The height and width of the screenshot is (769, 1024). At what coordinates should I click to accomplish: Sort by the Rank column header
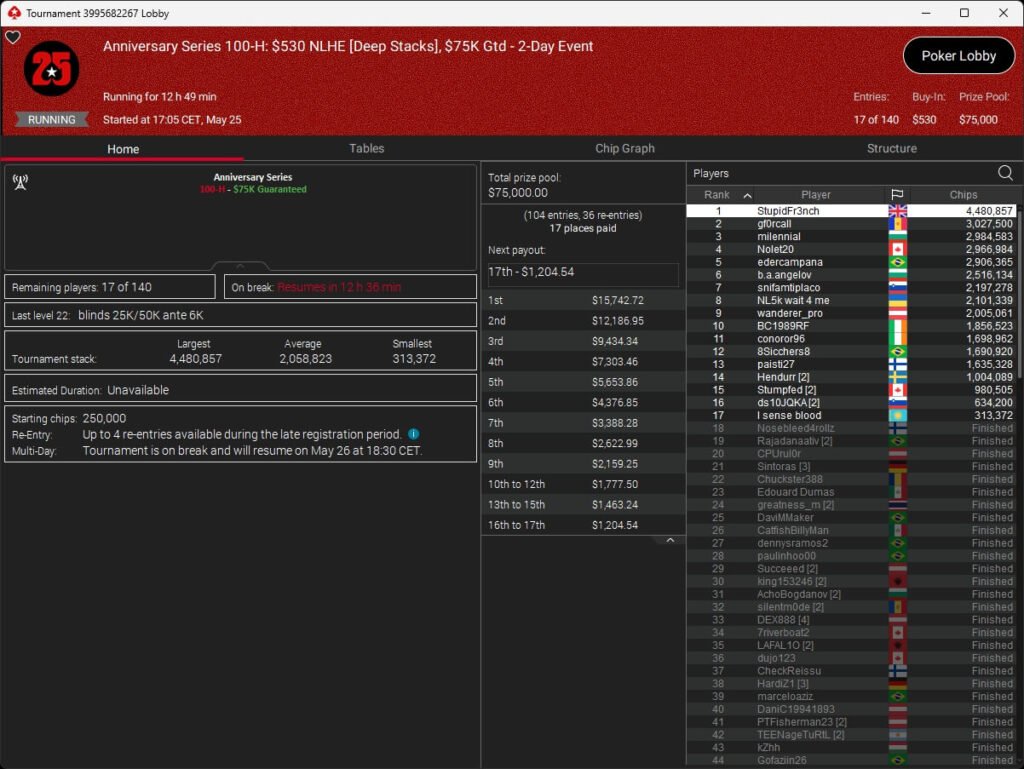[716, 195]
